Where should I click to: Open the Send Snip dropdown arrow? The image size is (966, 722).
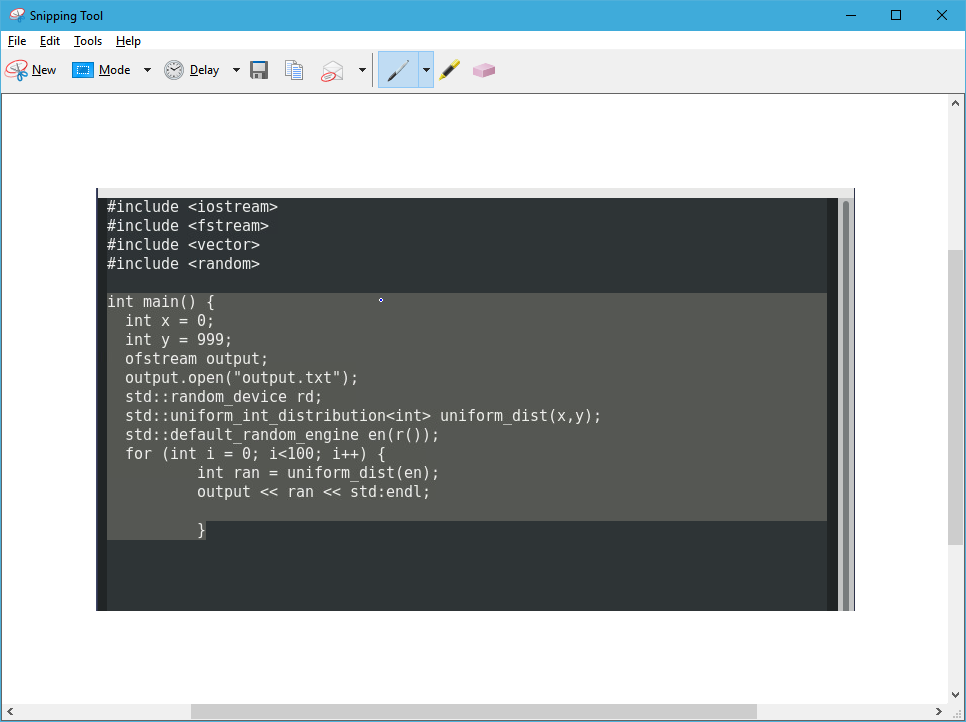[362, 70]
